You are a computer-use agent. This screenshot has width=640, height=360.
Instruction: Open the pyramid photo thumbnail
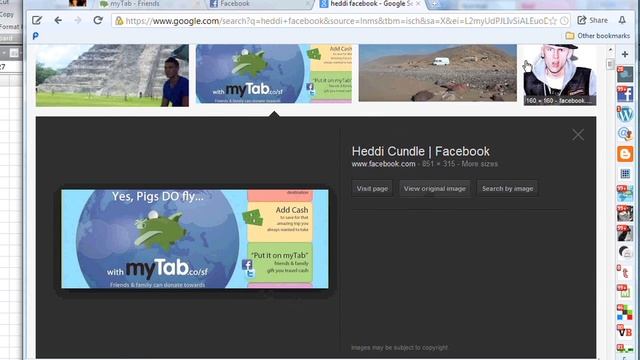[x=112, y=75]
